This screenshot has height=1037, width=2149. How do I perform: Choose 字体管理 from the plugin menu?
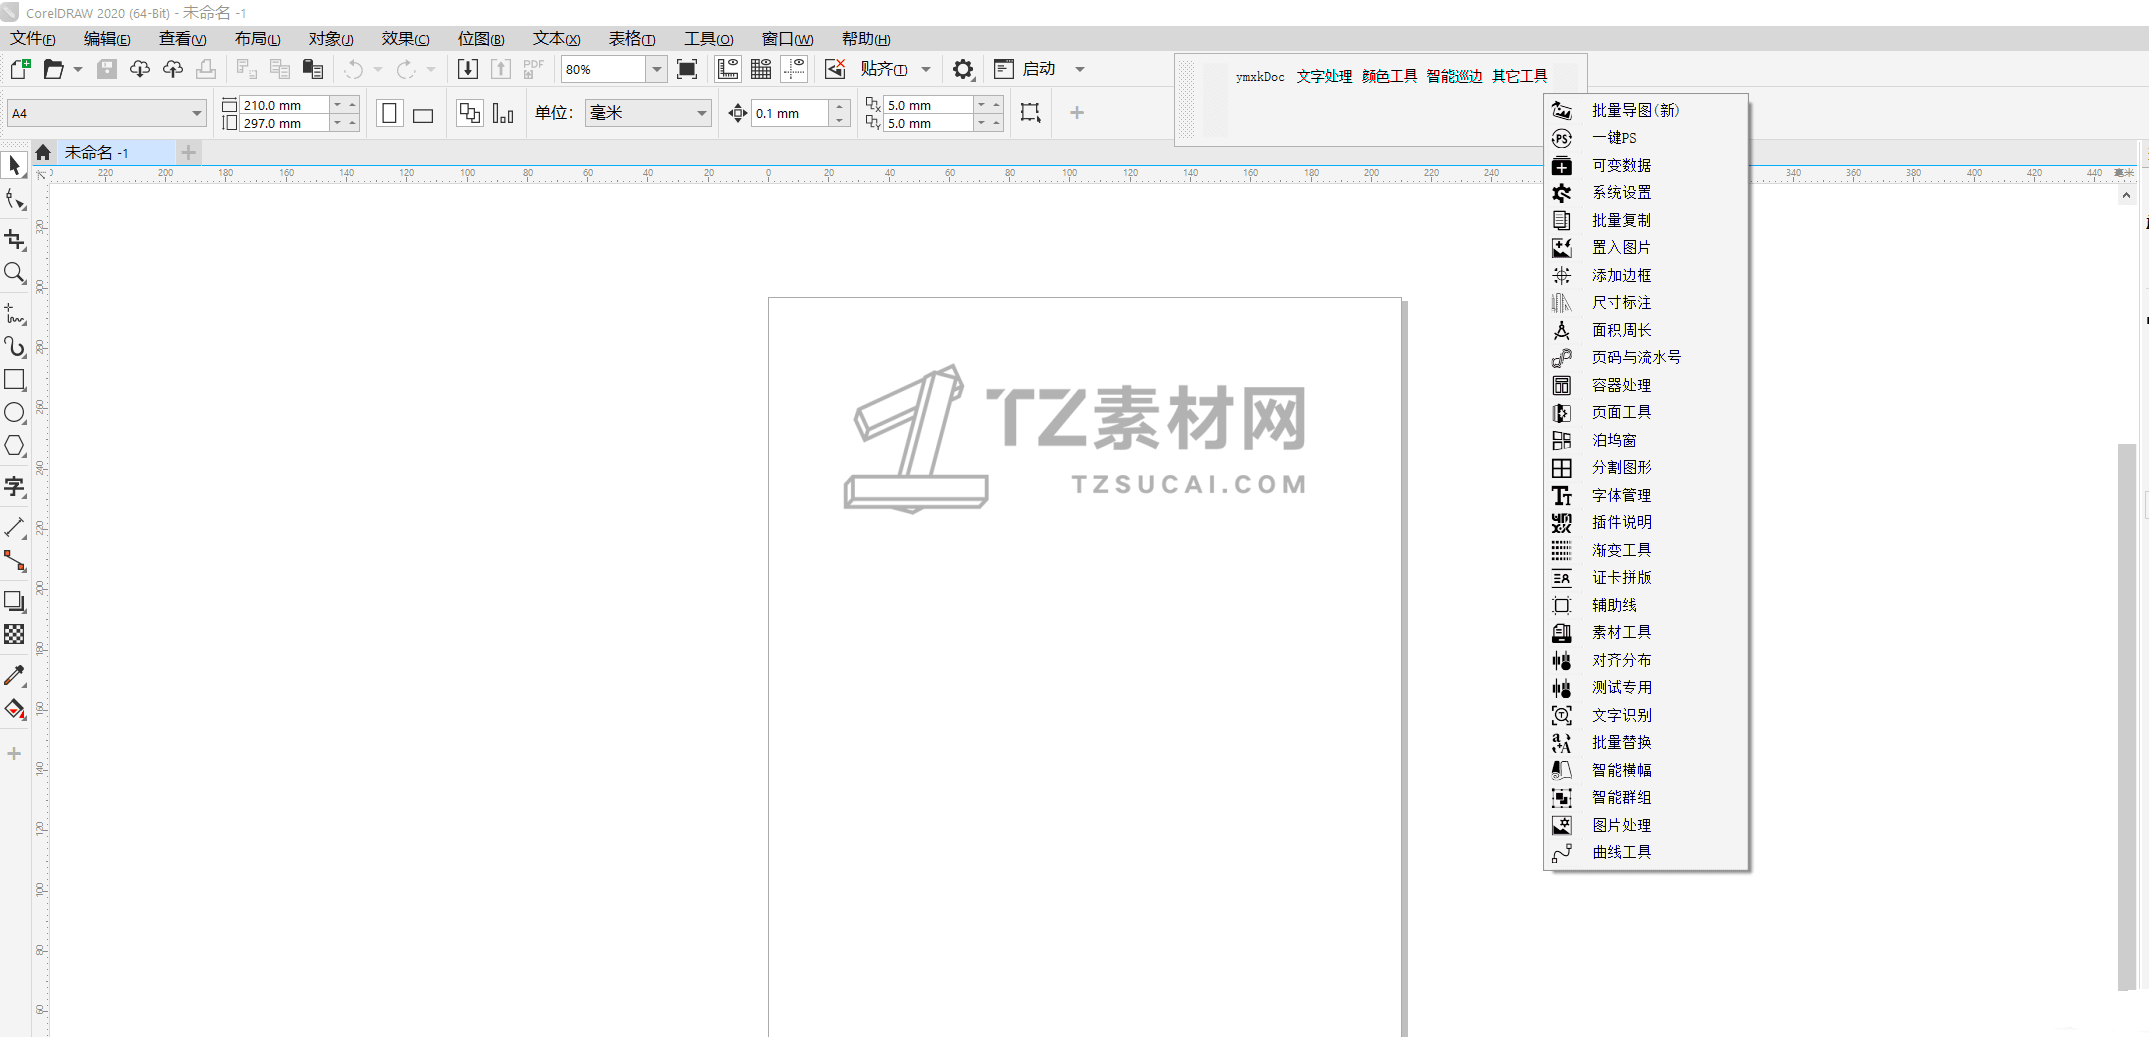[1646, 495]
